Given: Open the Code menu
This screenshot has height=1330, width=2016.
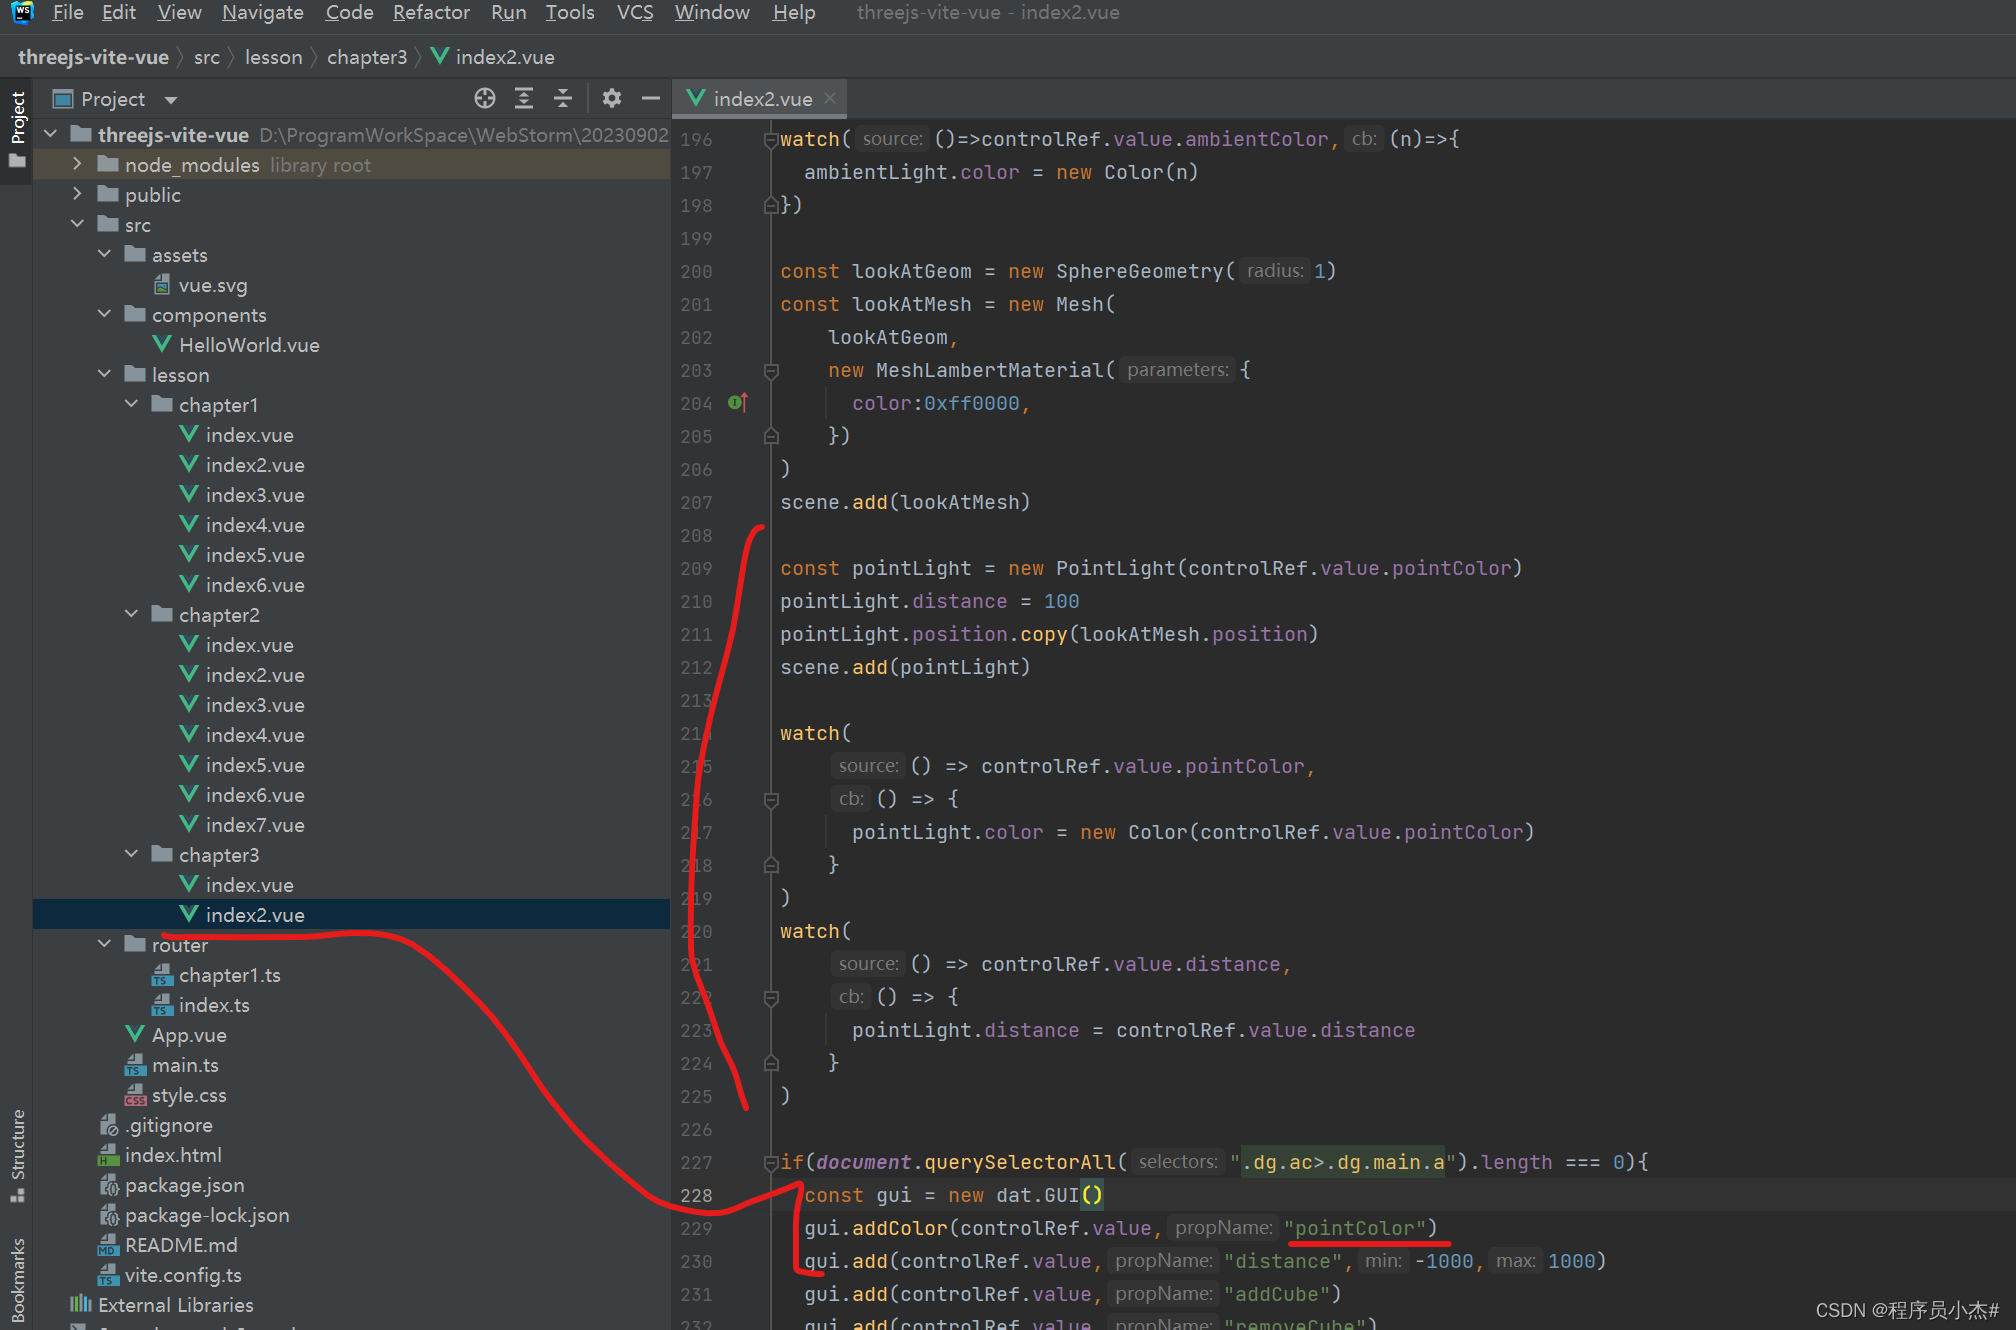Looking at the screenshot, I should coord(349,12).
